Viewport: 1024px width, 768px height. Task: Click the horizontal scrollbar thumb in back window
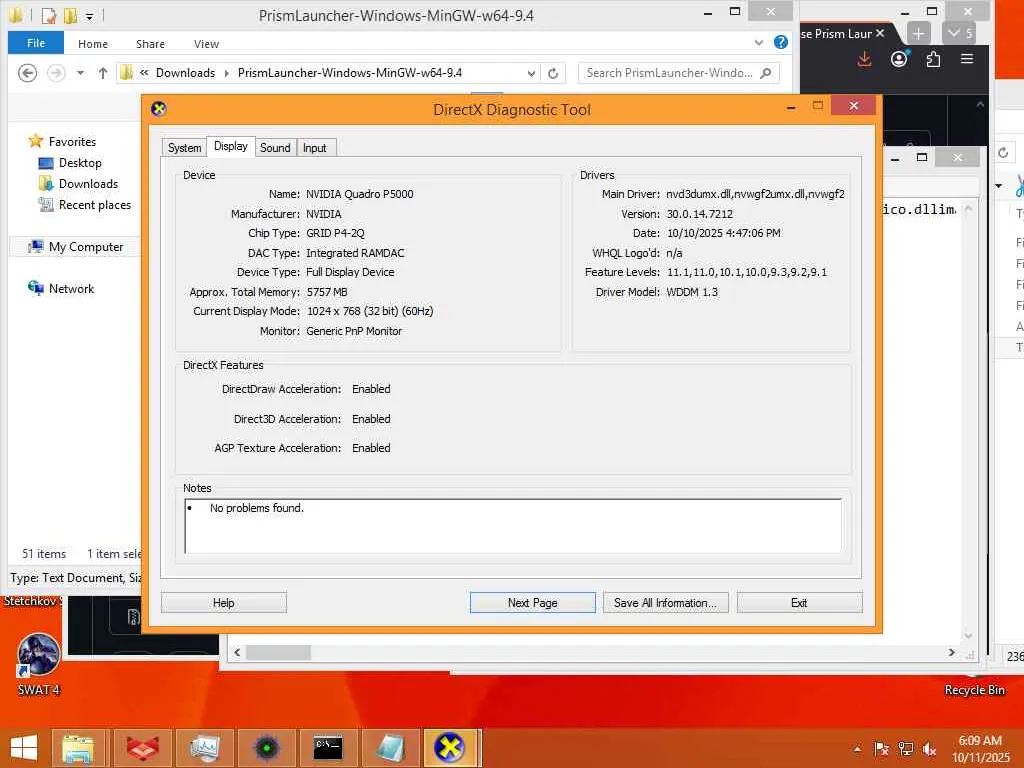tap(278, 652)
